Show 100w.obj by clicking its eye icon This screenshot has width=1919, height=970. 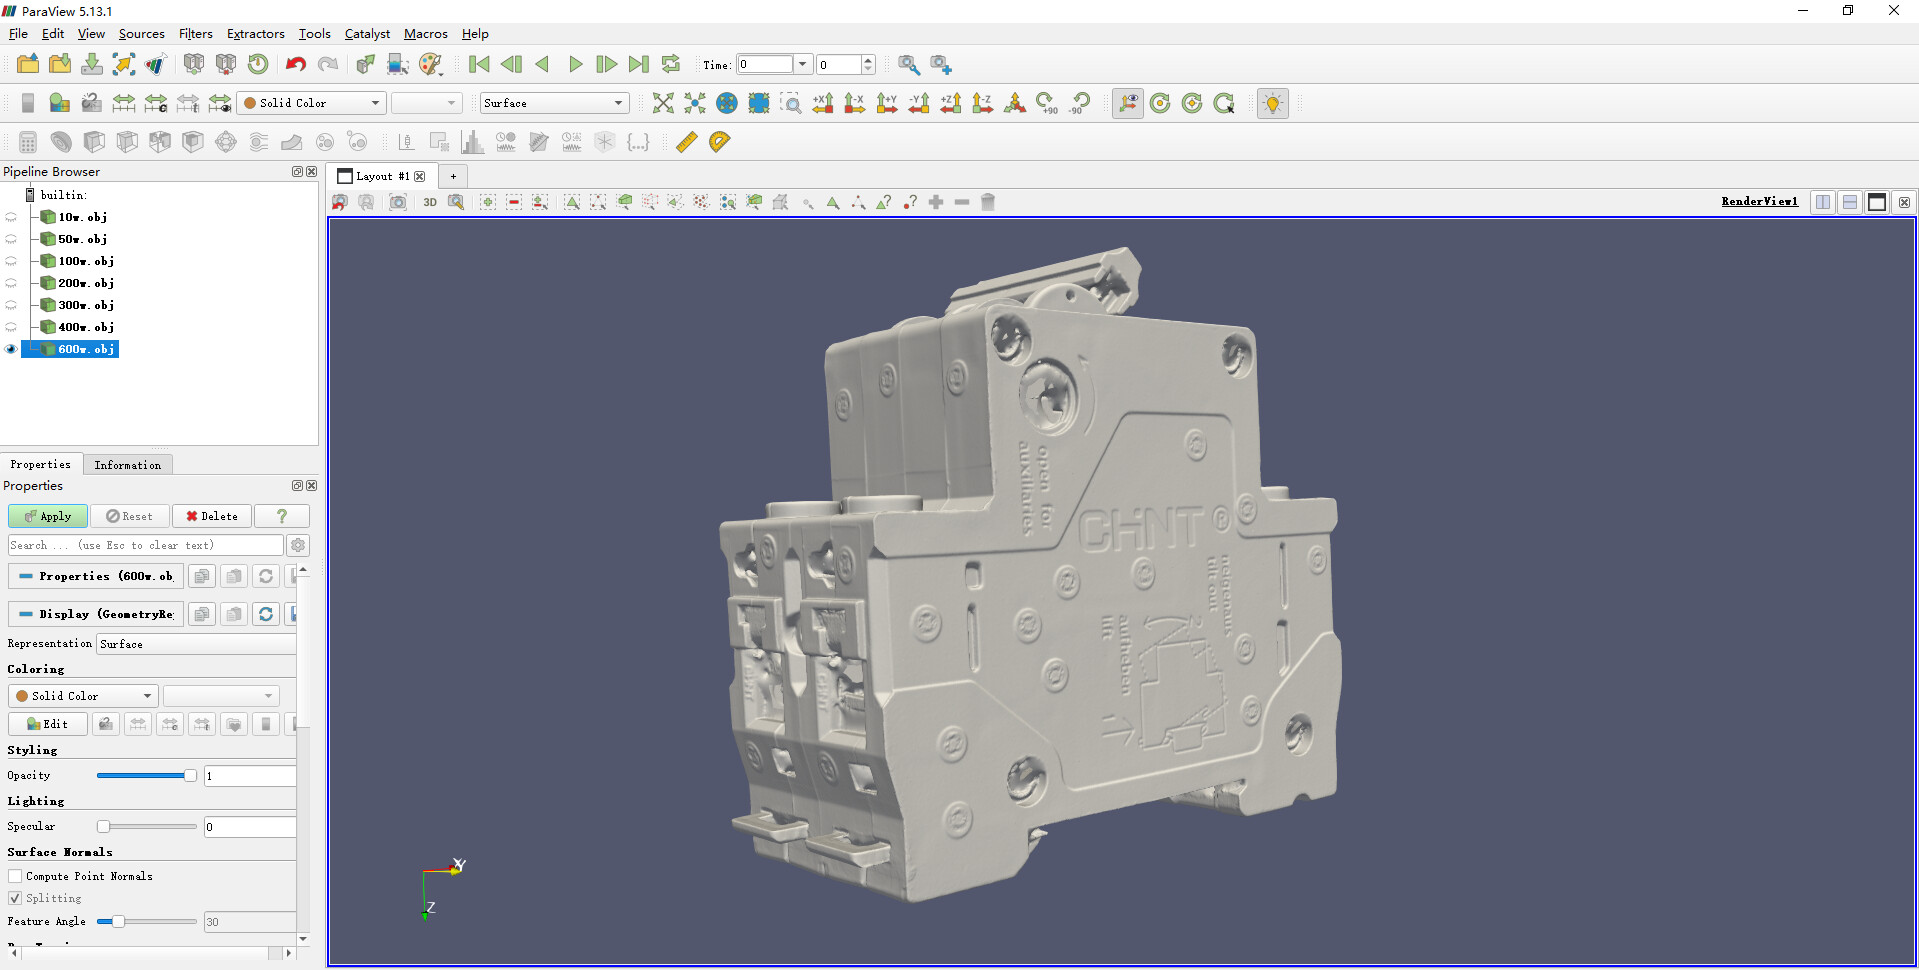coord(11,261)
